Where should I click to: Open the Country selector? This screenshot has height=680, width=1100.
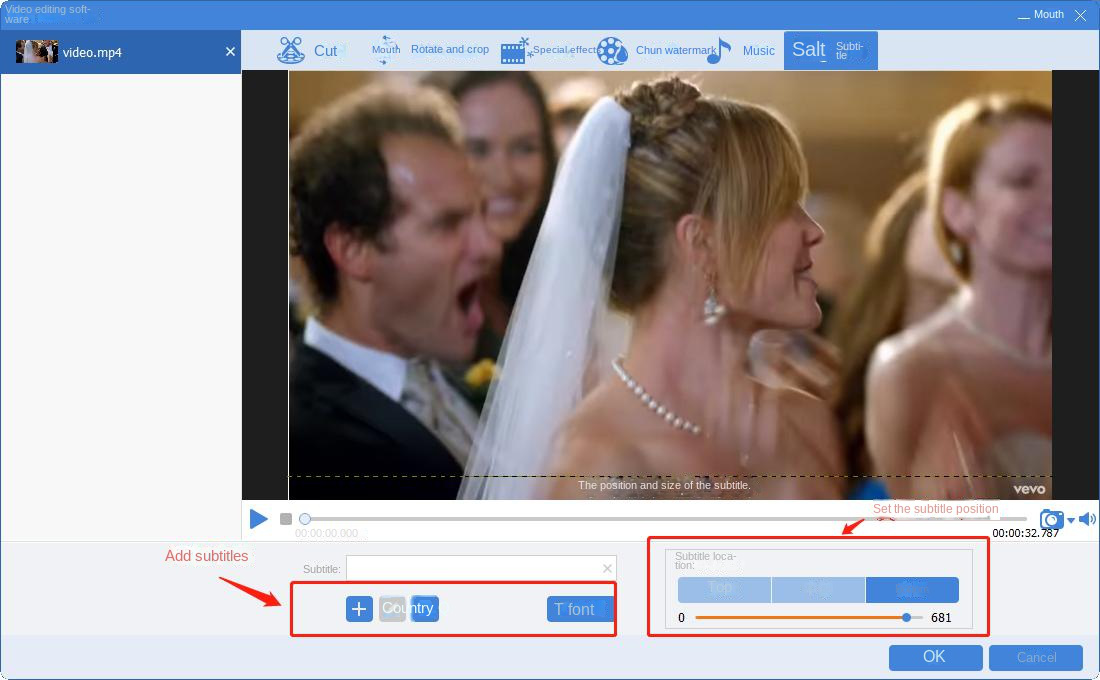tap(408, 608)
